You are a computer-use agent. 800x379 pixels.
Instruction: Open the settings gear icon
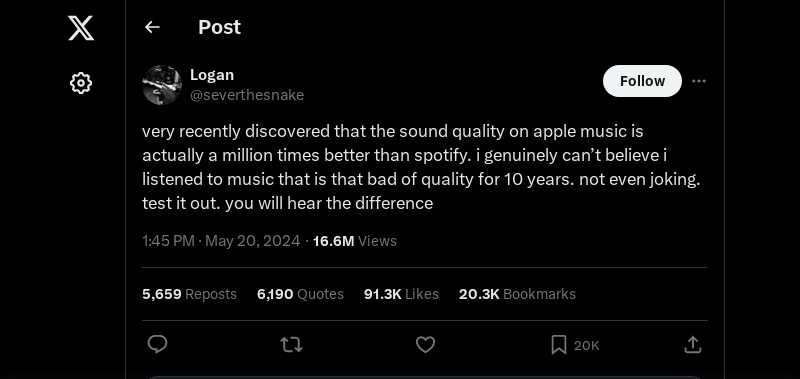tap(81, 83)
